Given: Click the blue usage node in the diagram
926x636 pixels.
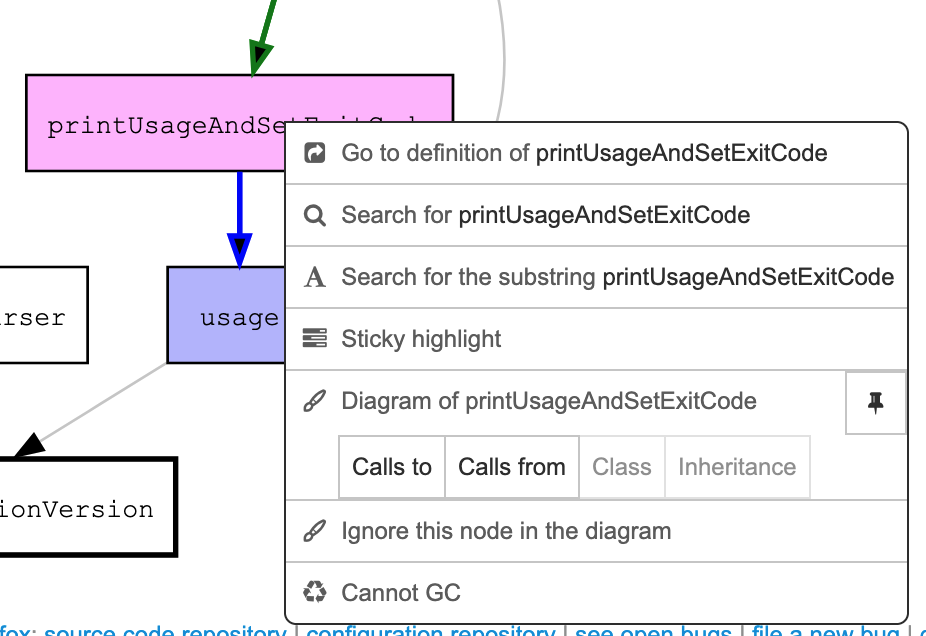Looking at the screenshot, I should 226,317.
